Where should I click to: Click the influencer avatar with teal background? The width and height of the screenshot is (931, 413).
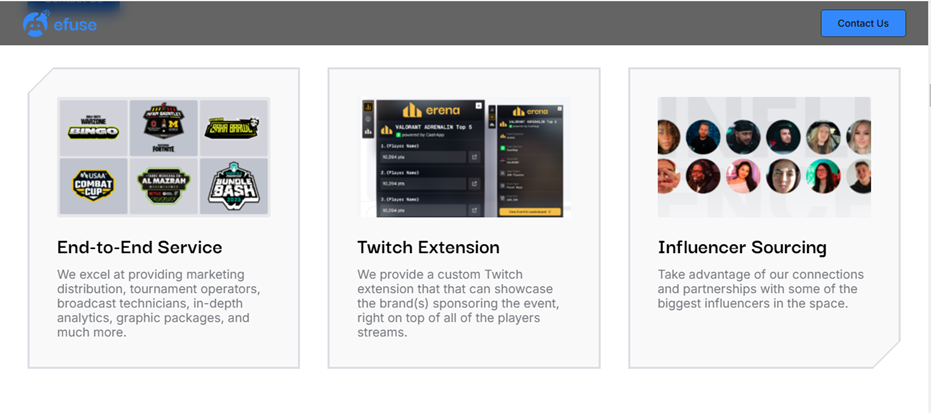point(823,176)
